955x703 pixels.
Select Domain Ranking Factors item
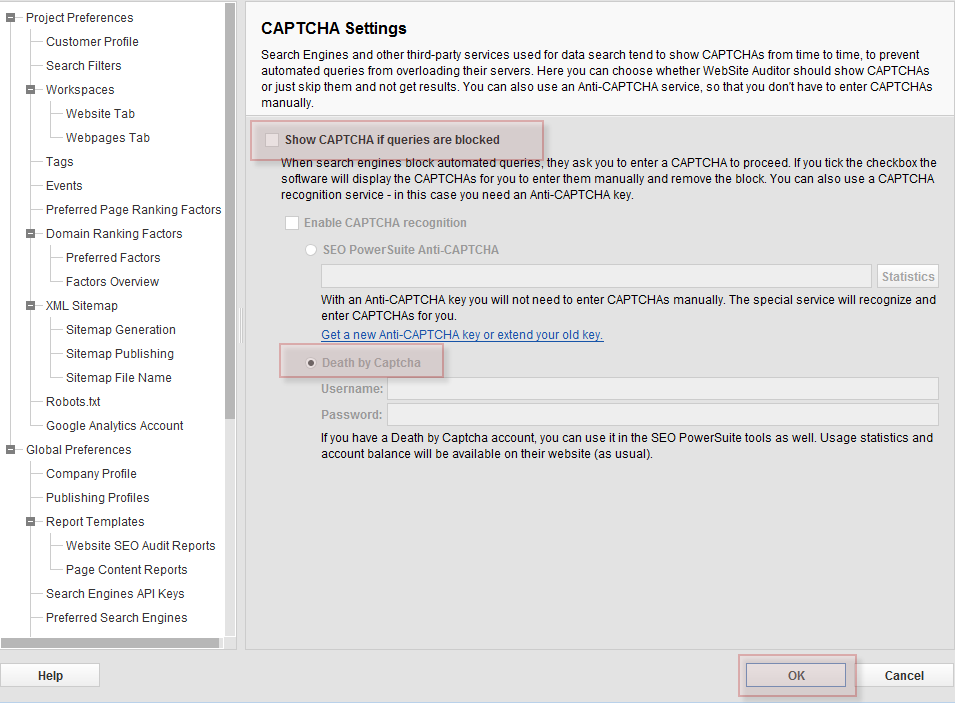click(114, 233)
